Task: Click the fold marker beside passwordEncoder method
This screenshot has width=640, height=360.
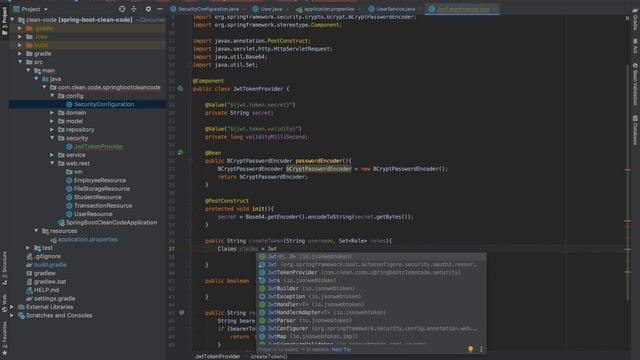Action: click(190, 161)
